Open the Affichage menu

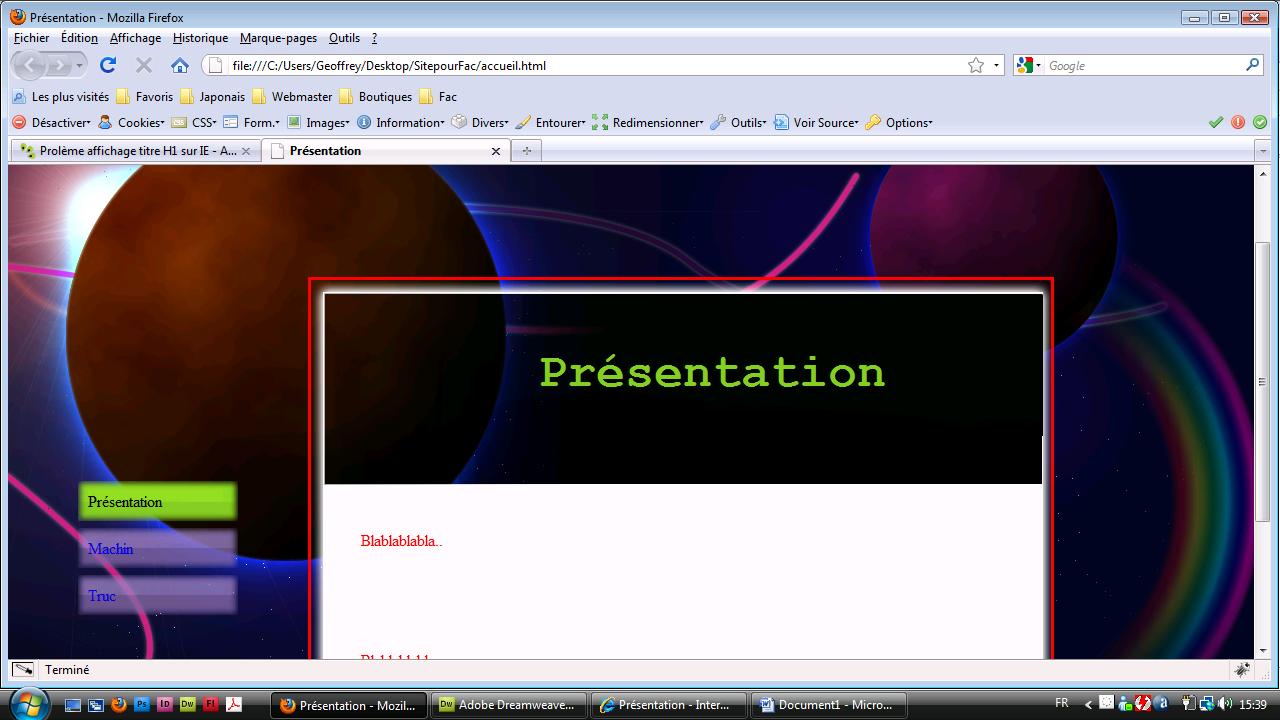[135, 38]
